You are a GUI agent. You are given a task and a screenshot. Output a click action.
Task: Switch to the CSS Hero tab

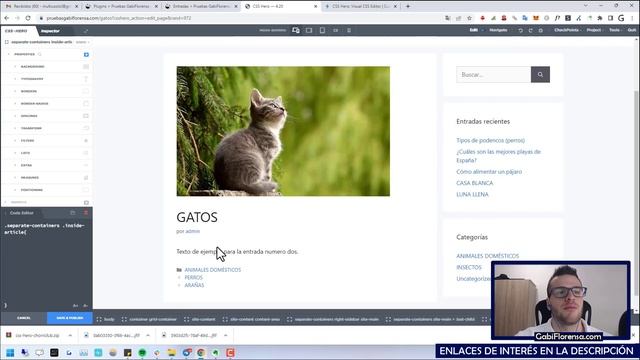coord(16,31)
